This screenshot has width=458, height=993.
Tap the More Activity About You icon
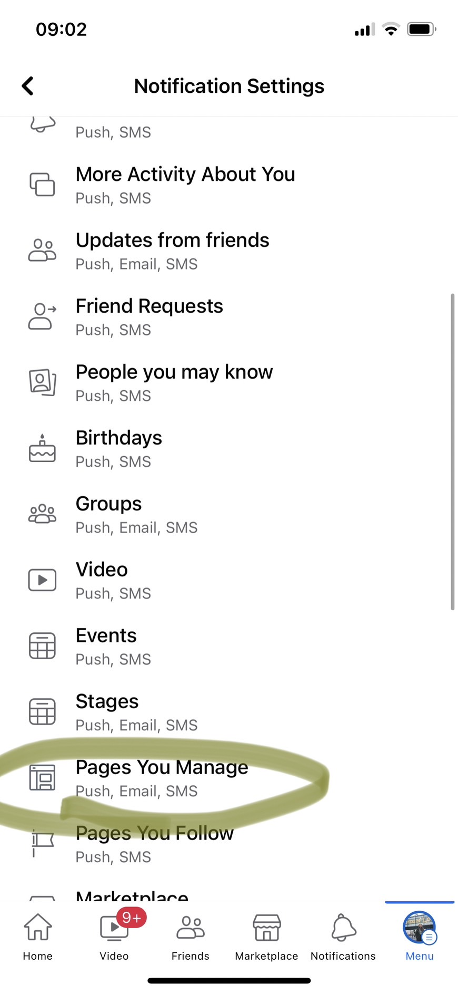coord(42,184)
